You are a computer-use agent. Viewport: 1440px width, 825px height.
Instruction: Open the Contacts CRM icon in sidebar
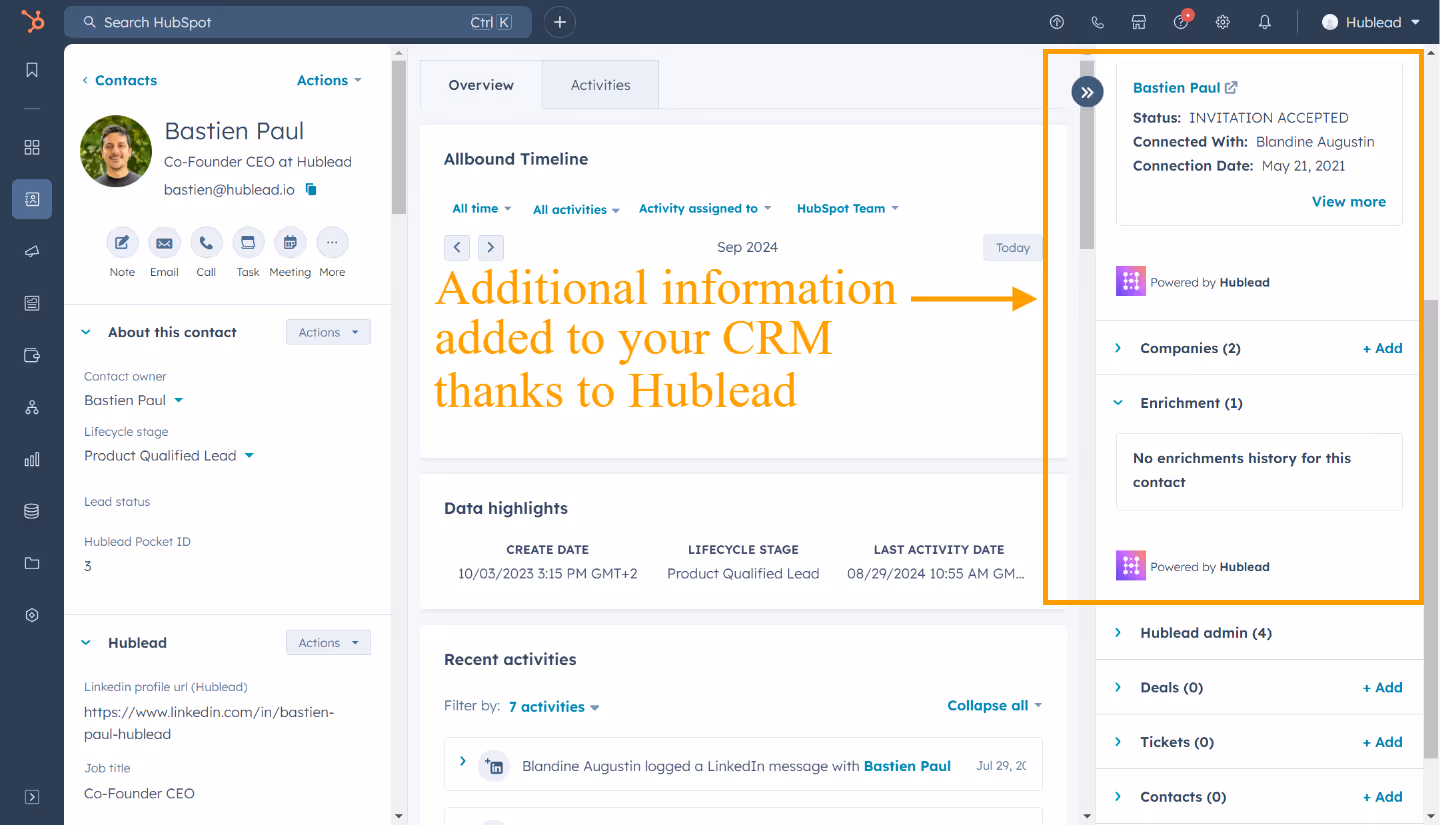click(x=31, y=199)
